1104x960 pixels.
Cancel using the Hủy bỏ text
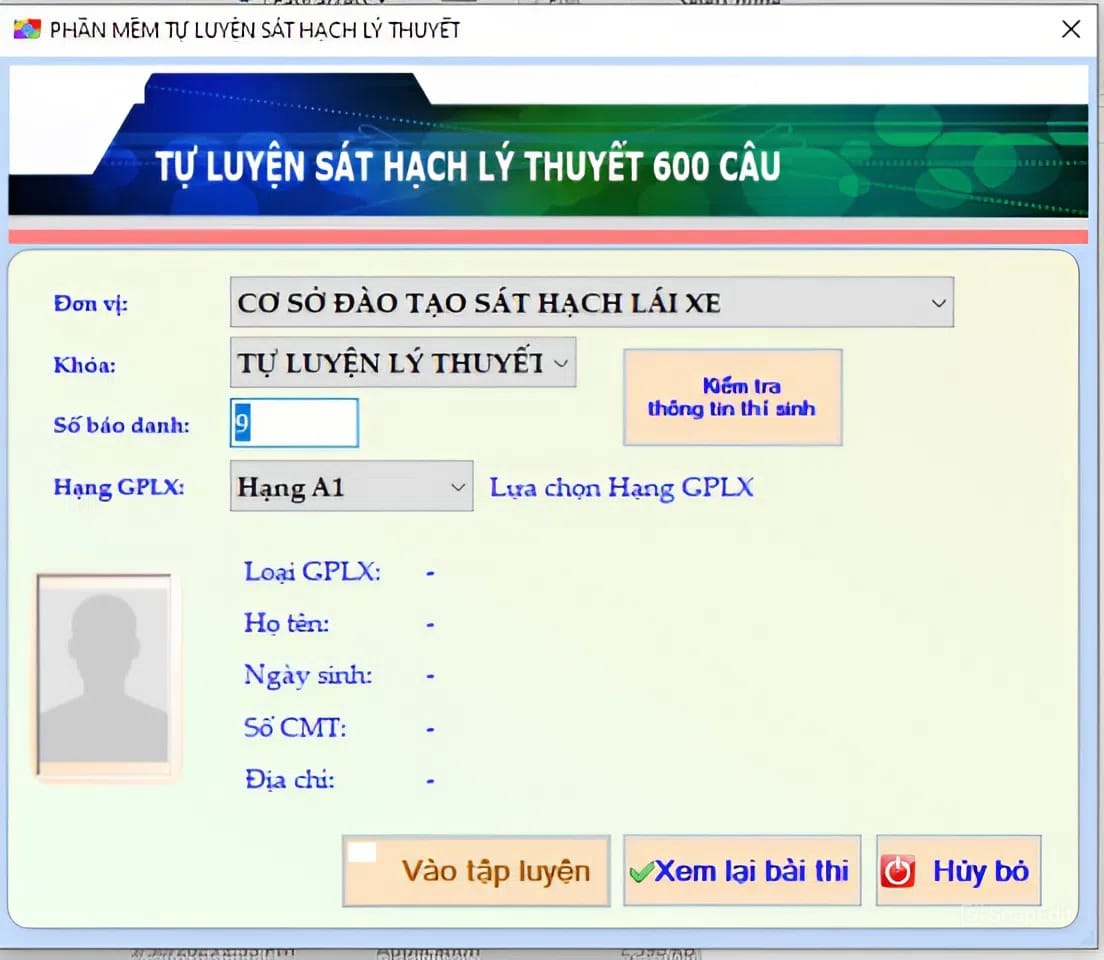pyautogui.click(x=980, y=871)
